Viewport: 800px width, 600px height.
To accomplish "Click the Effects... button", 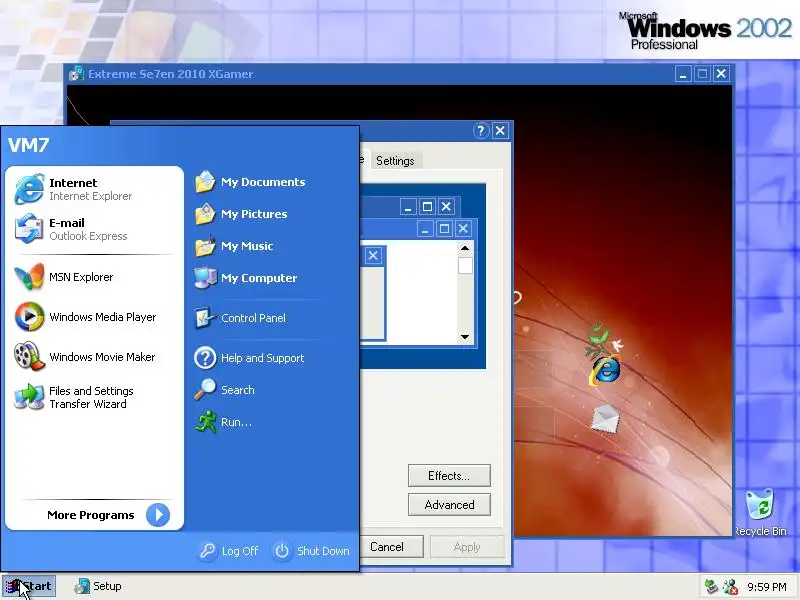I will point(449,476).
